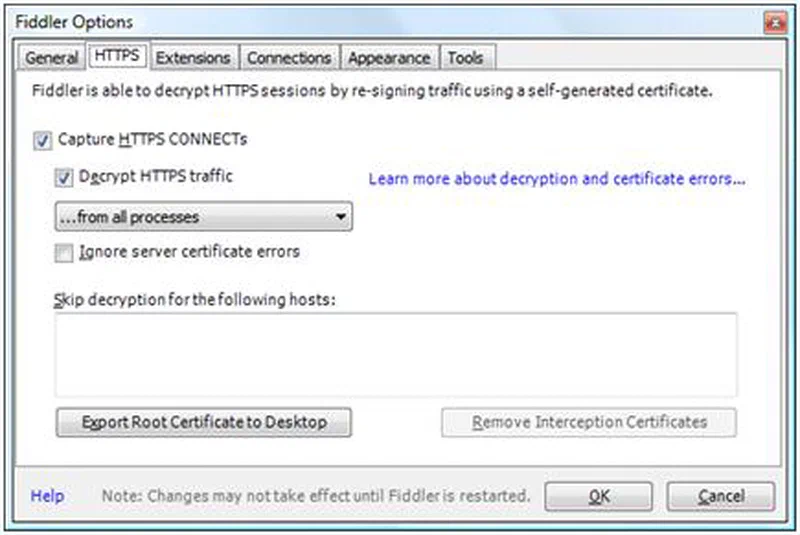Show the Appearance tab
This screenshot has height=535, width=800.
[389, 58]
